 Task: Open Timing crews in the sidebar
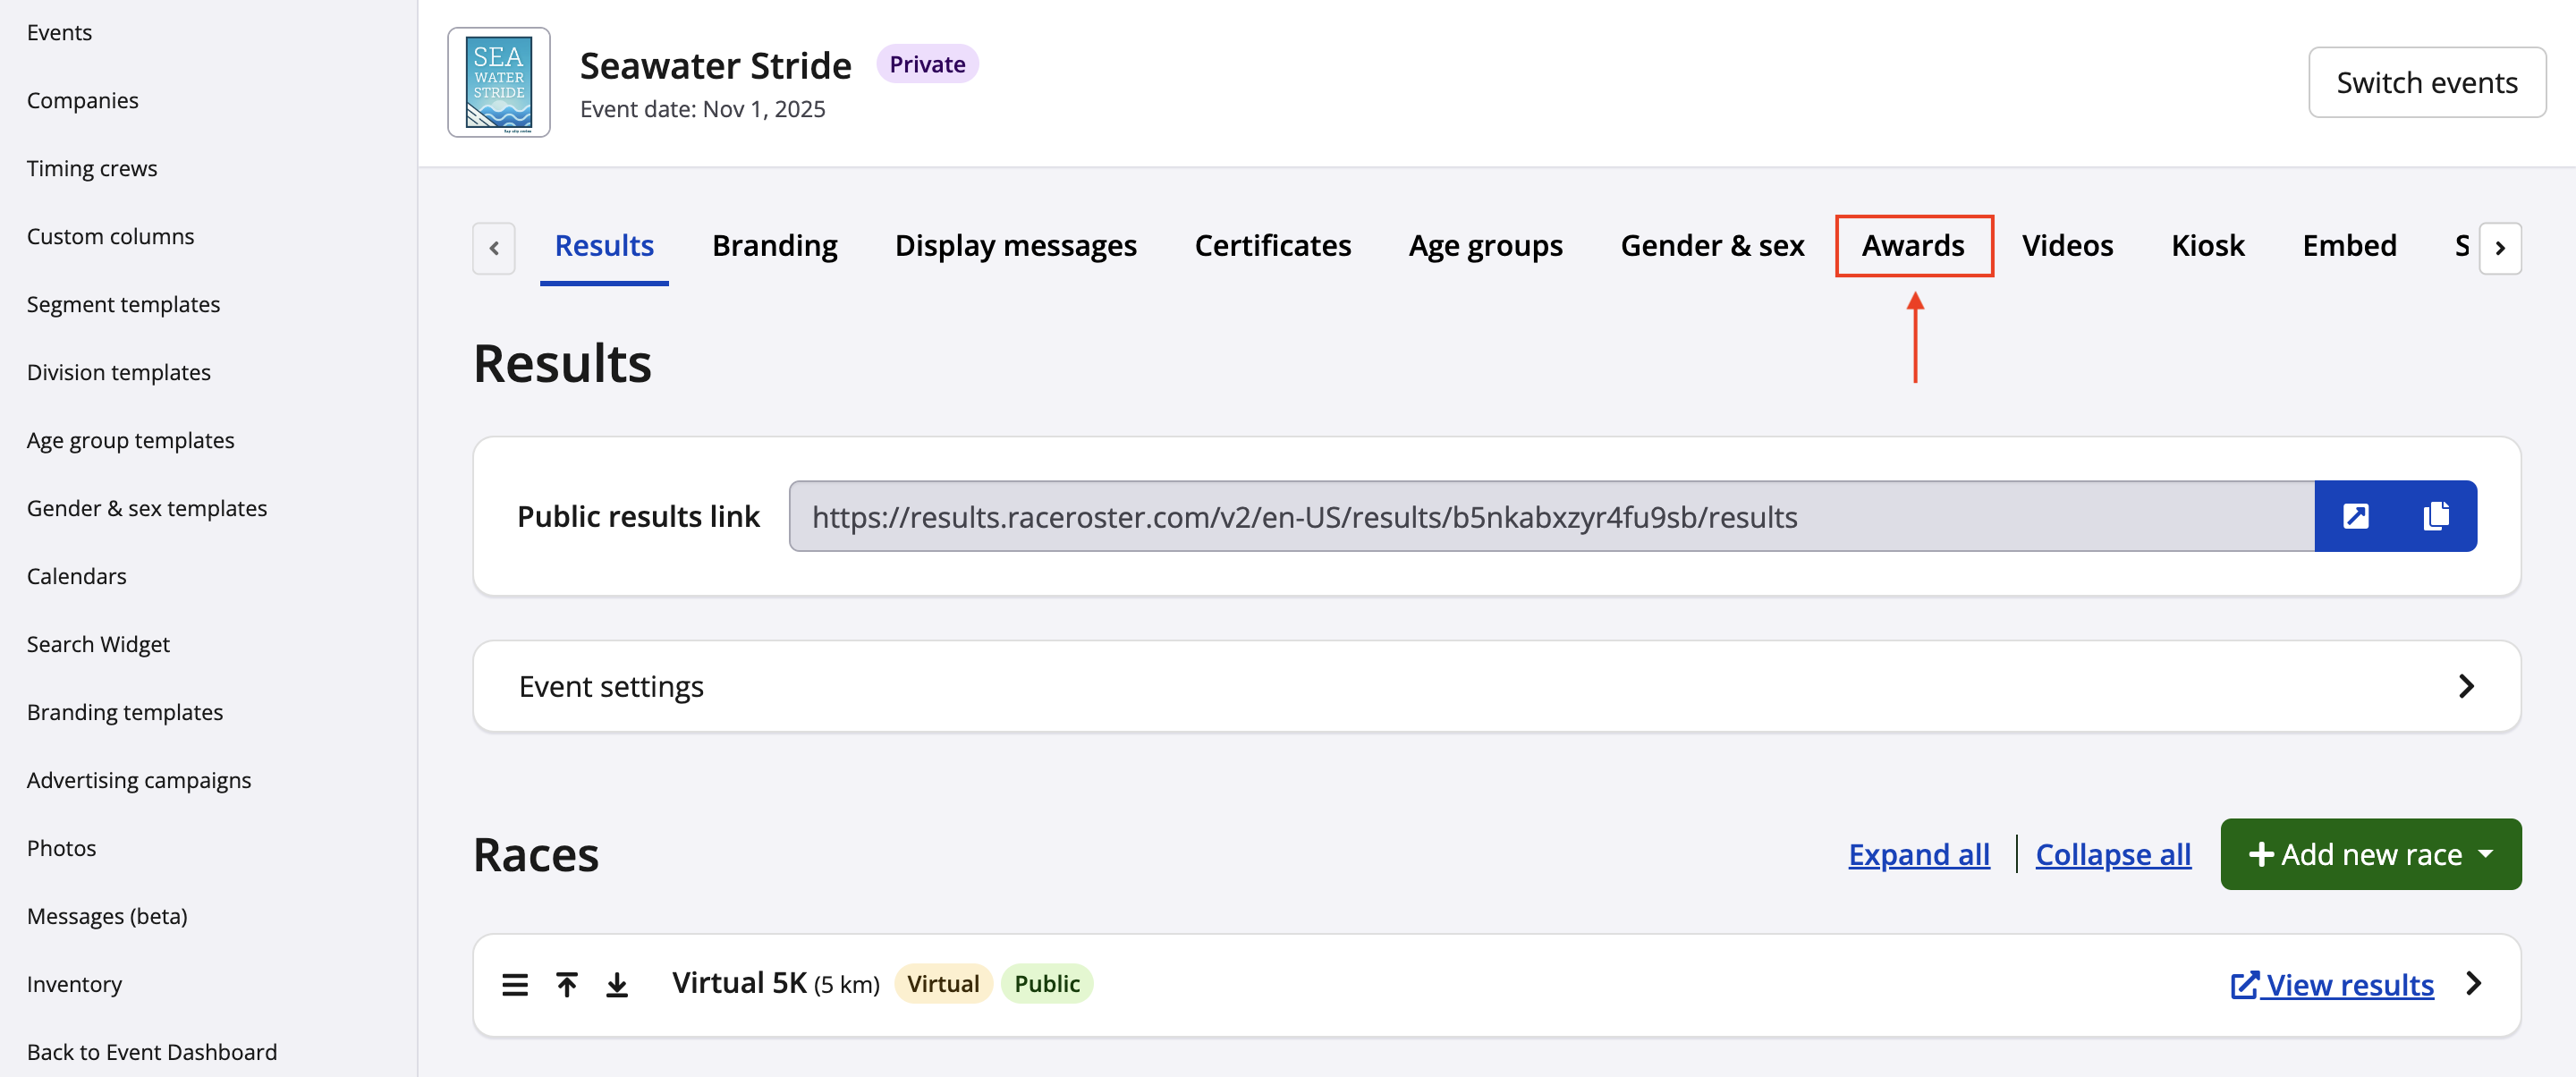tap(92, 168)
